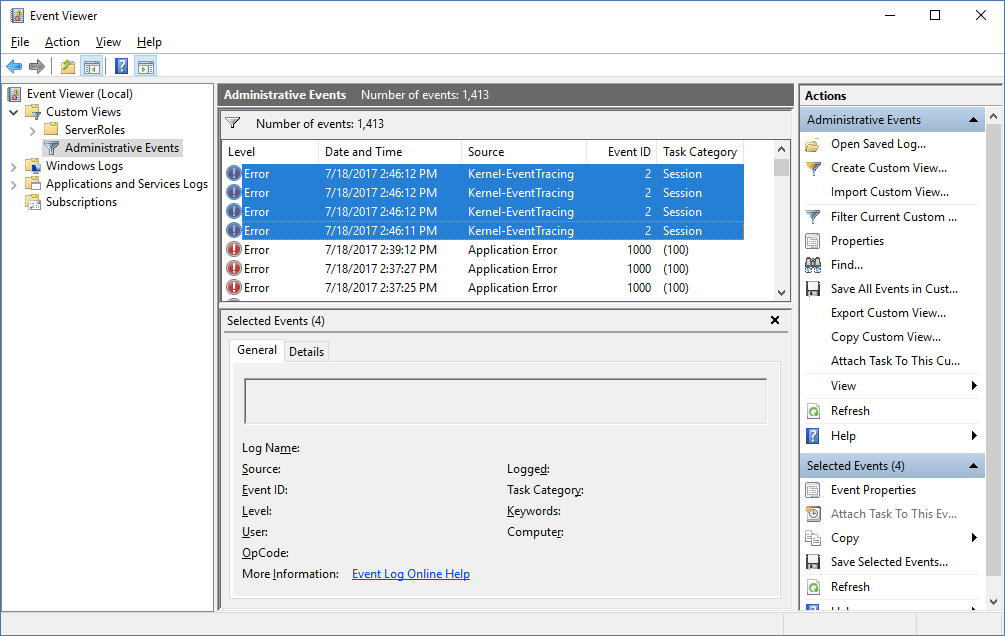The width and height of the screenshot is (1005, 636).
Task: Click the back navigation arrow
Action: [x=14, y=66]
